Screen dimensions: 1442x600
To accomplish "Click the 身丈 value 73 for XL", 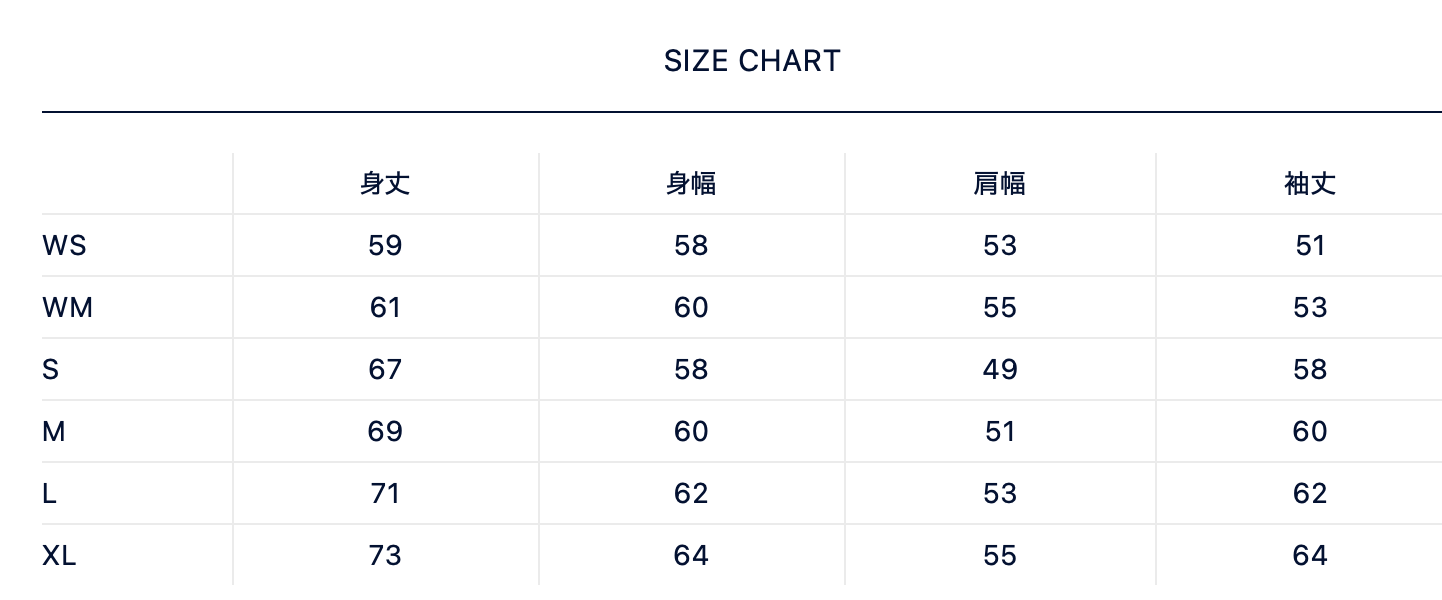I will pyautogui.click(x=385, y=556).
